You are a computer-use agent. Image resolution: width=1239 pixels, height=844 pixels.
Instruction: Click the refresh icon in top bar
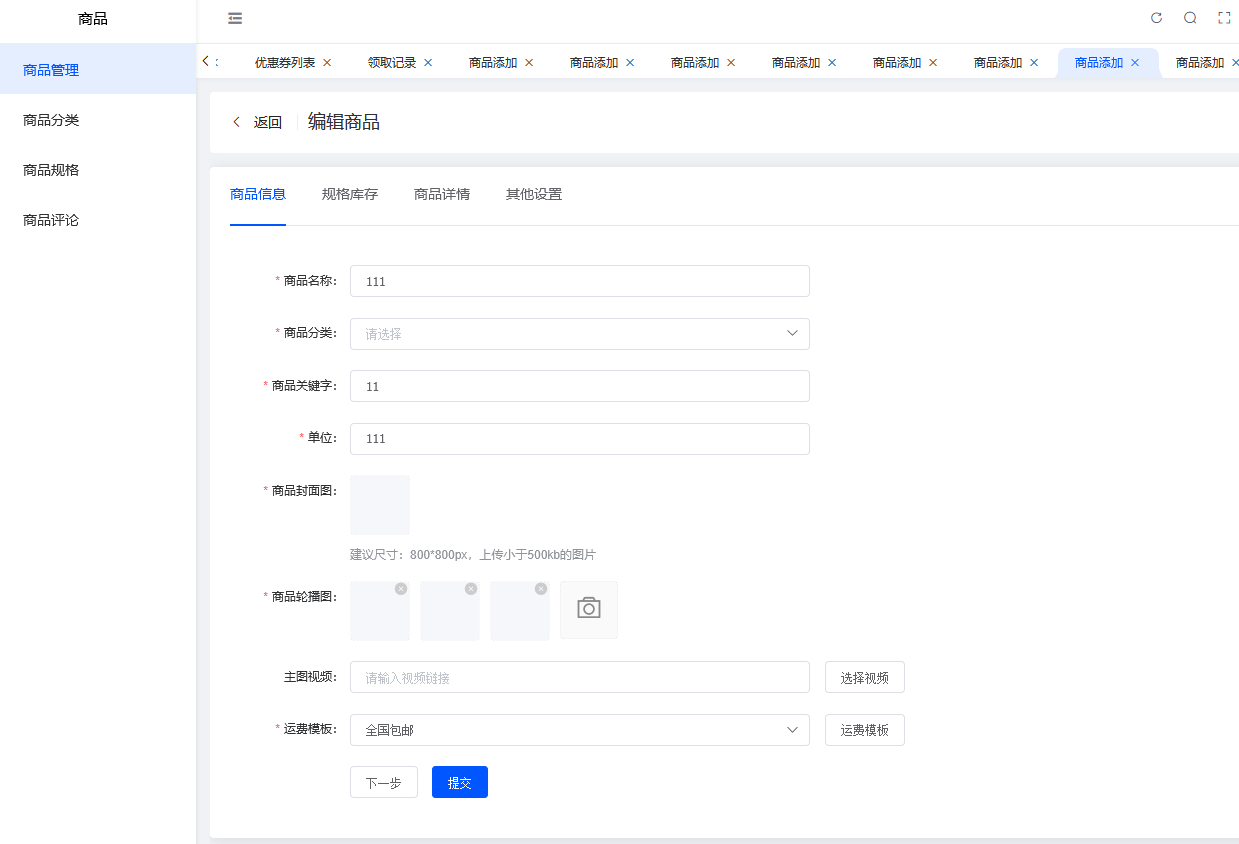pos(1156,18)
